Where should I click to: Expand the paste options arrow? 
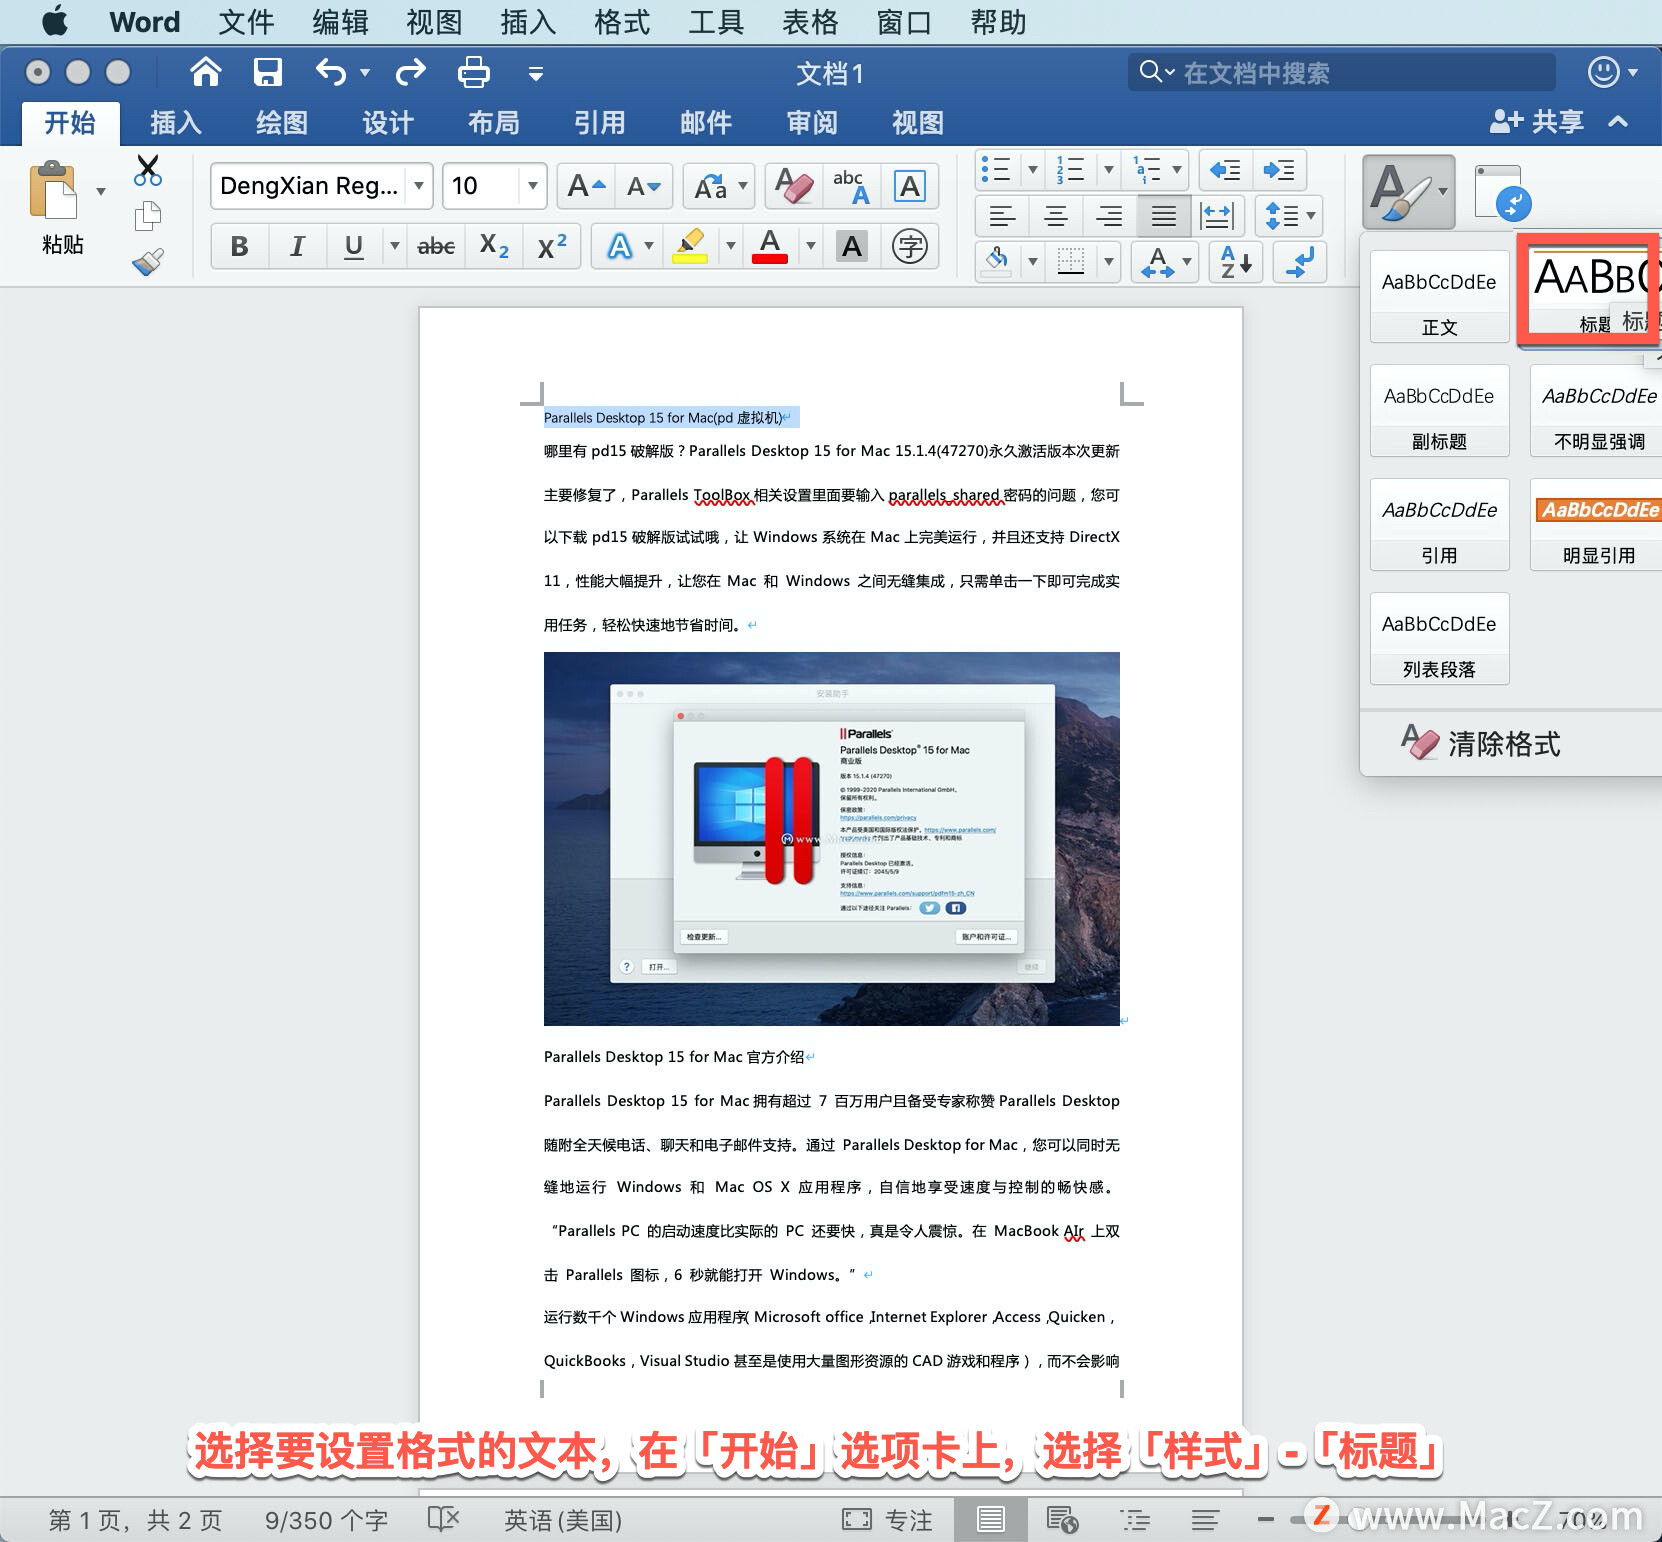point(101,191)
